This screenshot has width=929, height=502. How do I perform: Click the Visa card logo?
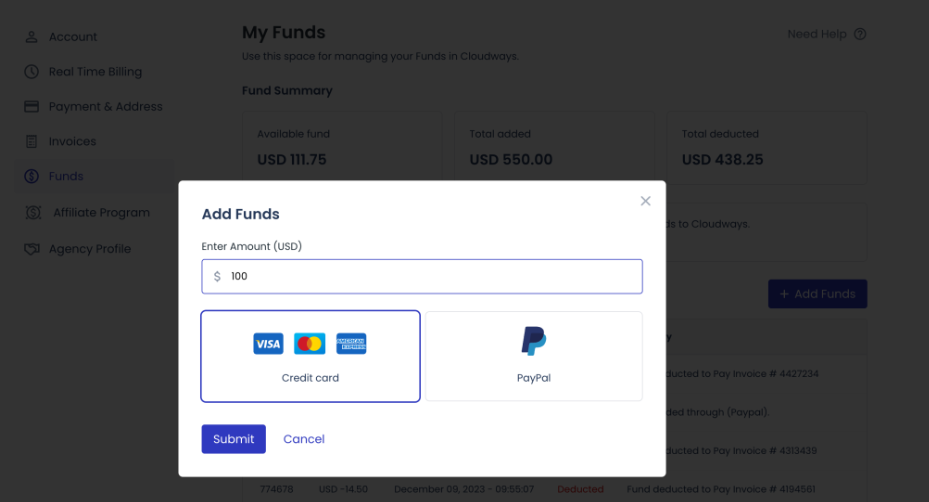point(268,344)
